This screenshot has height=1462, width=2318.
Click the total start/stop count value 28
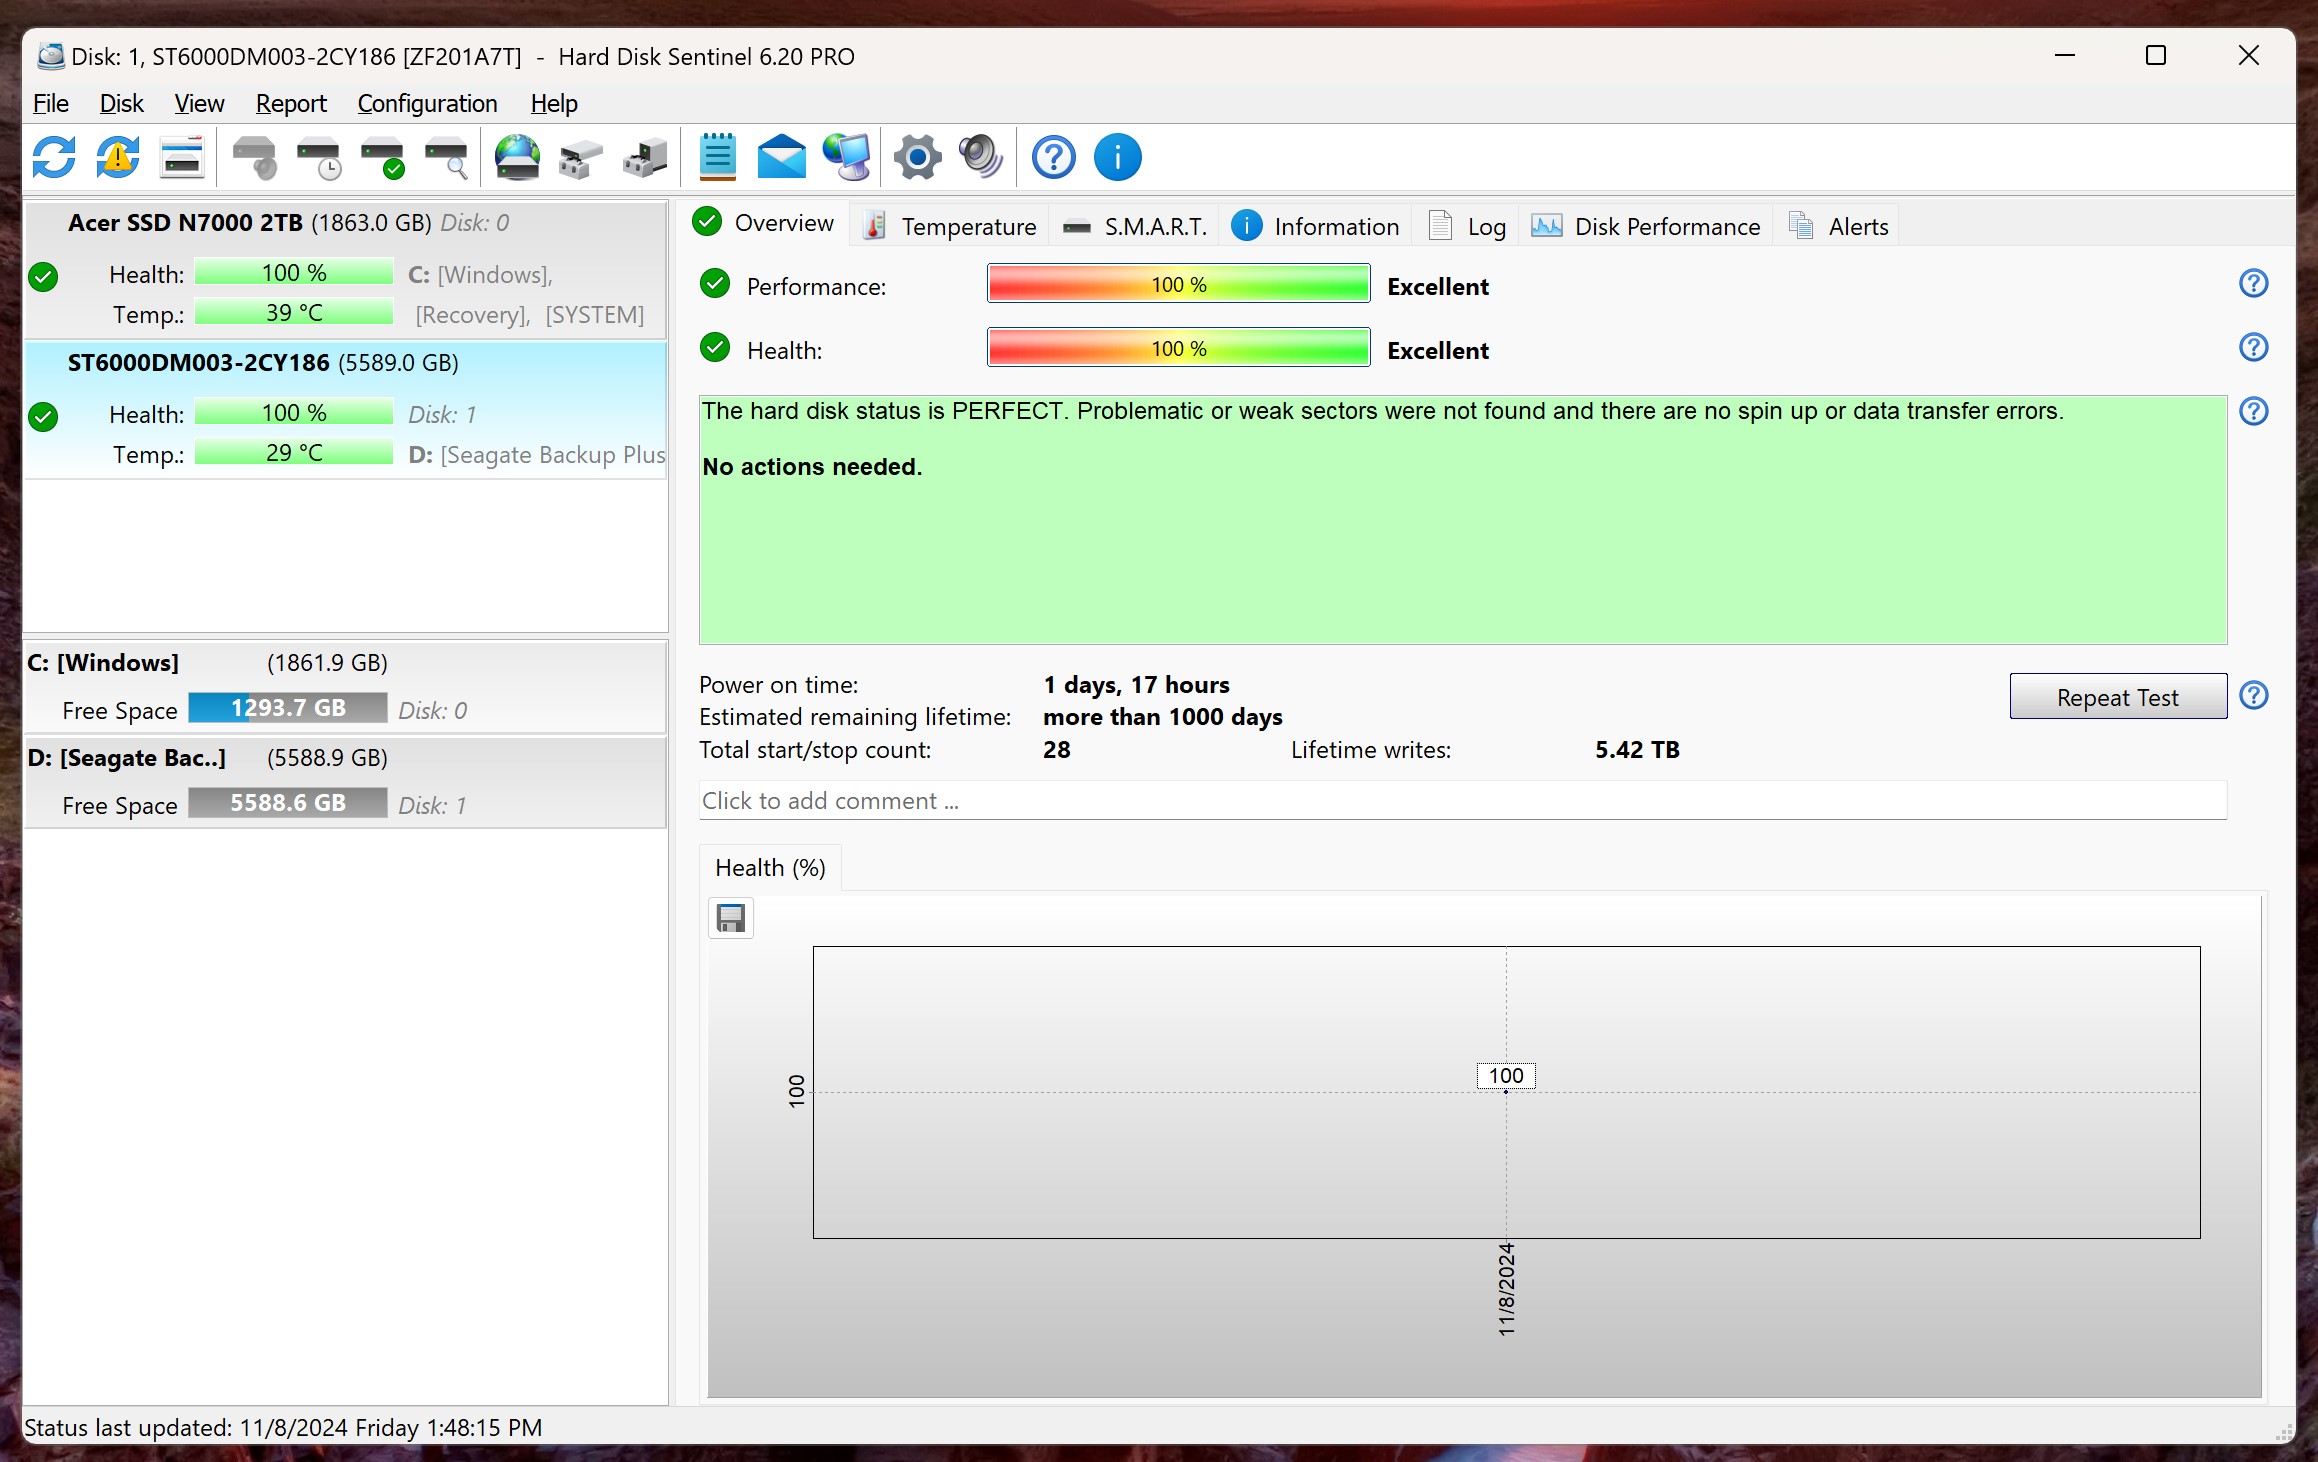[1057, 750]
